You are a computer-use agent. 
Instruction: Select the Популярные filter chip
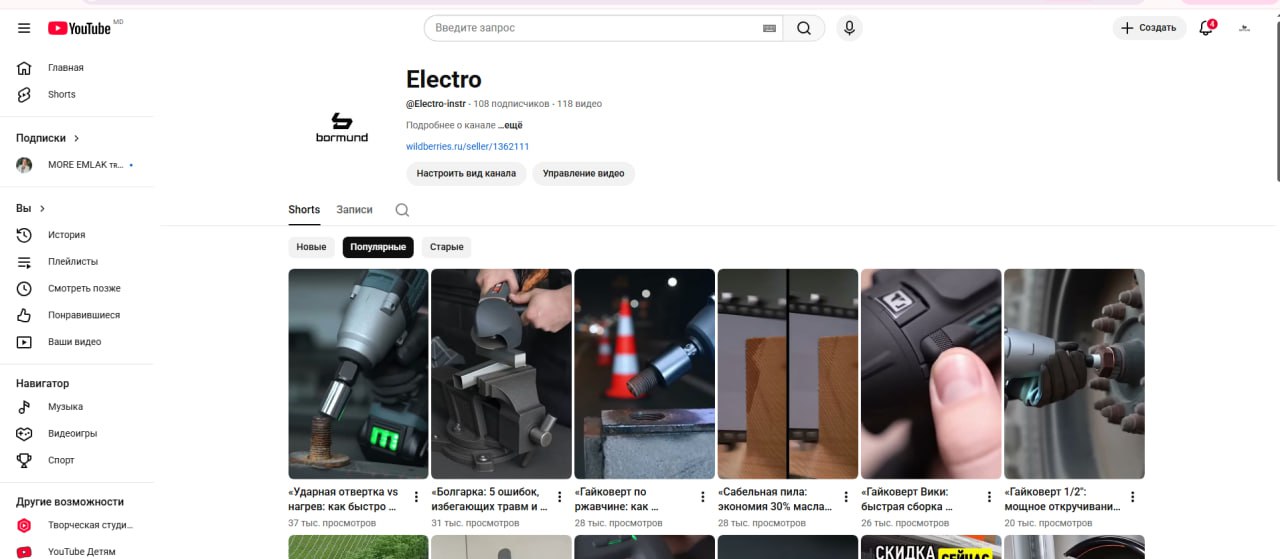(x=378, y=247)
